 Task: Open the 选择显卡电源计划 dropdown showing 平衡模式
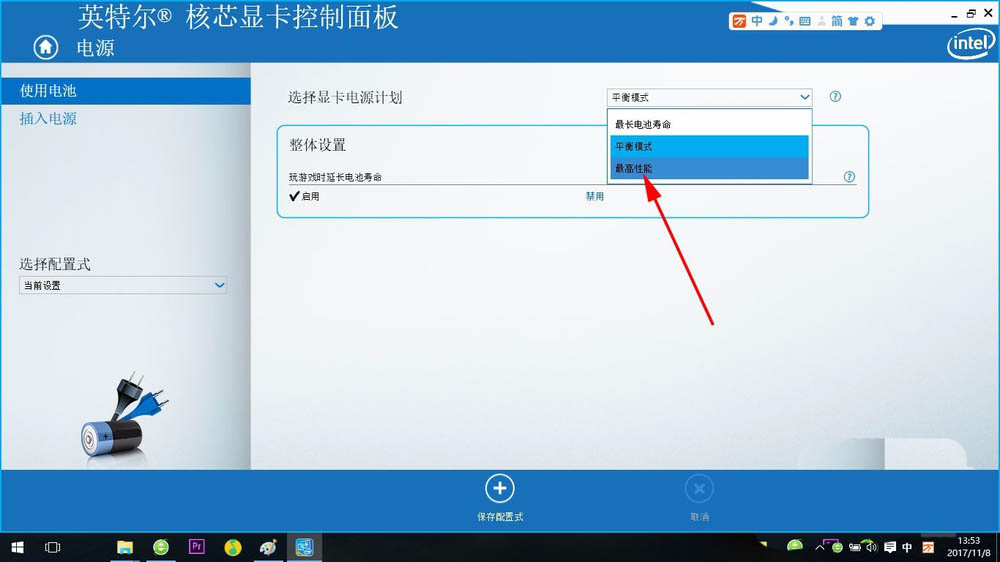tap(709, 97)
